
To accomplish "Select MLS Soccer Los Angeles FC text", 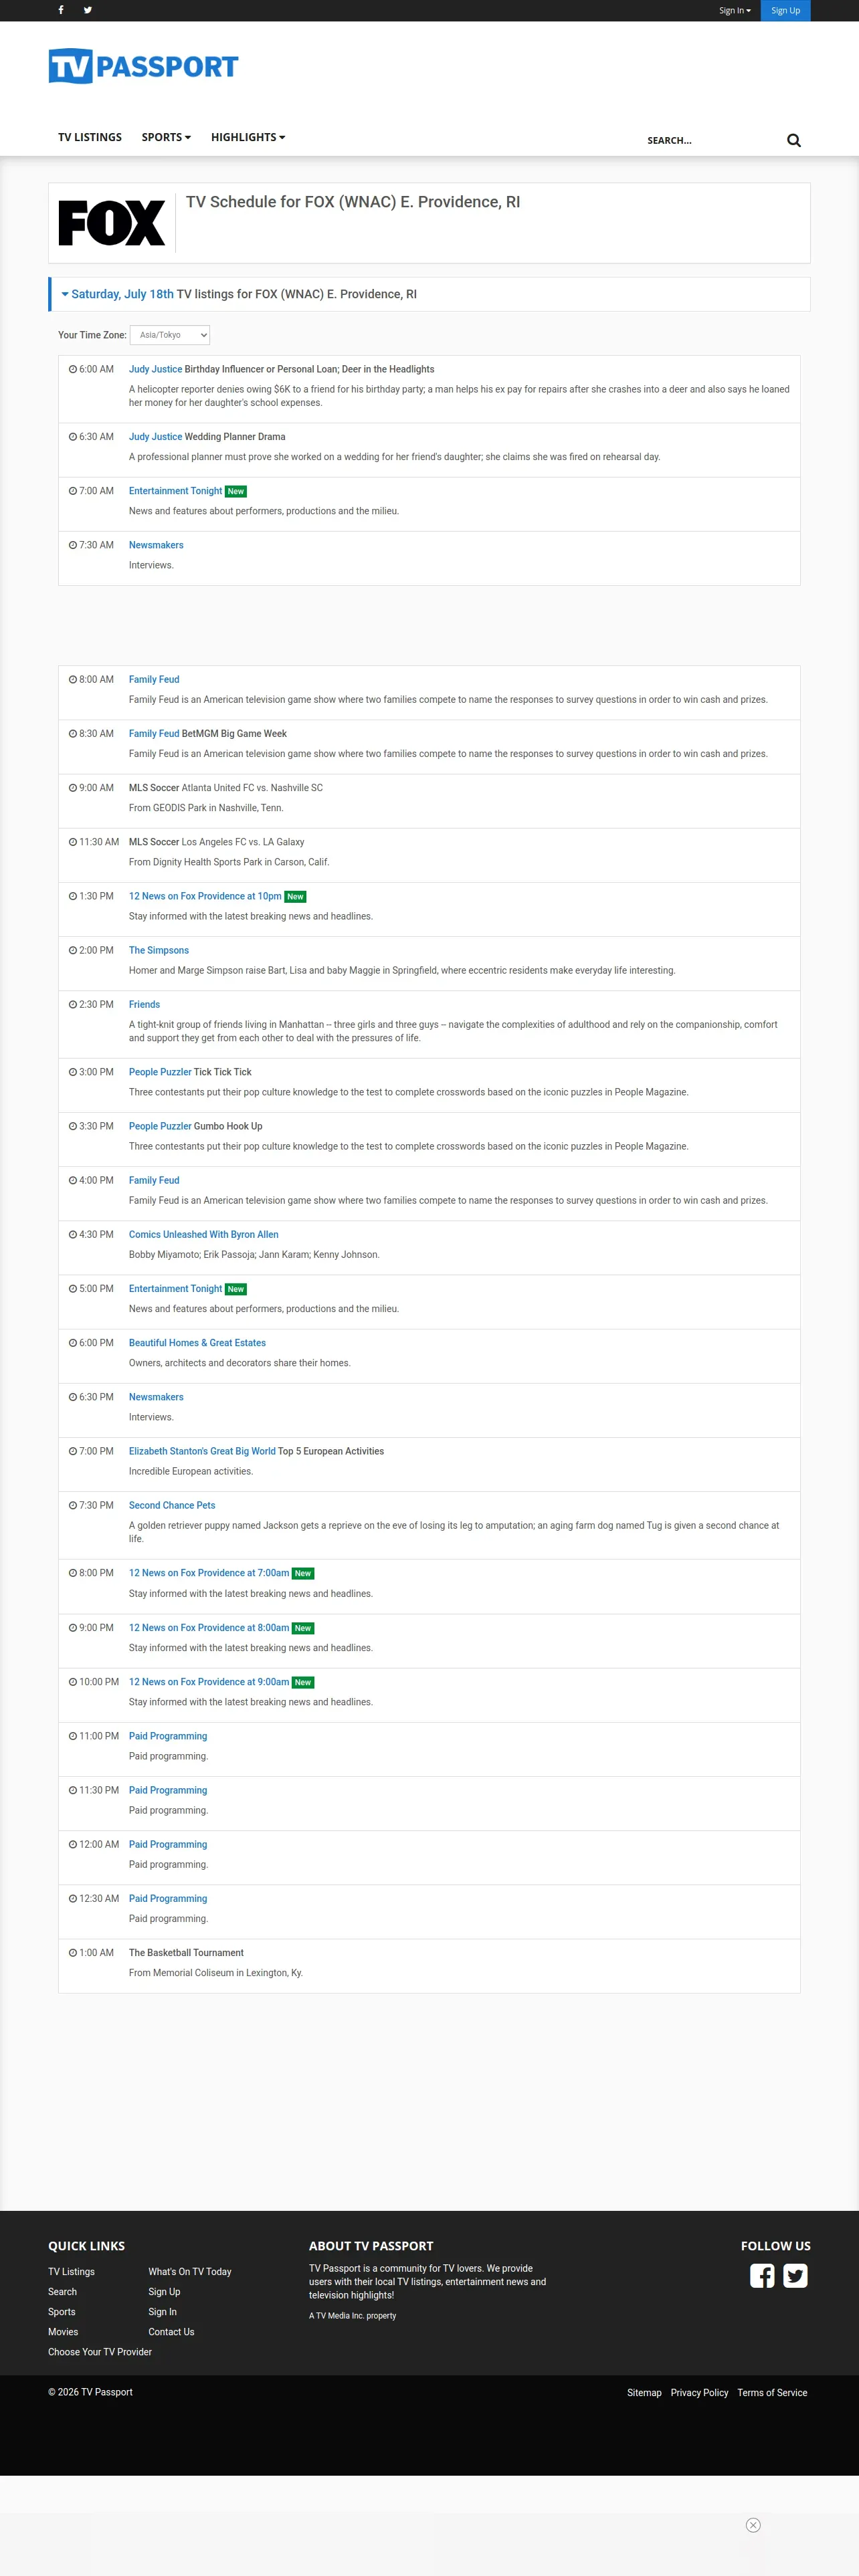I will pos(217,842).
